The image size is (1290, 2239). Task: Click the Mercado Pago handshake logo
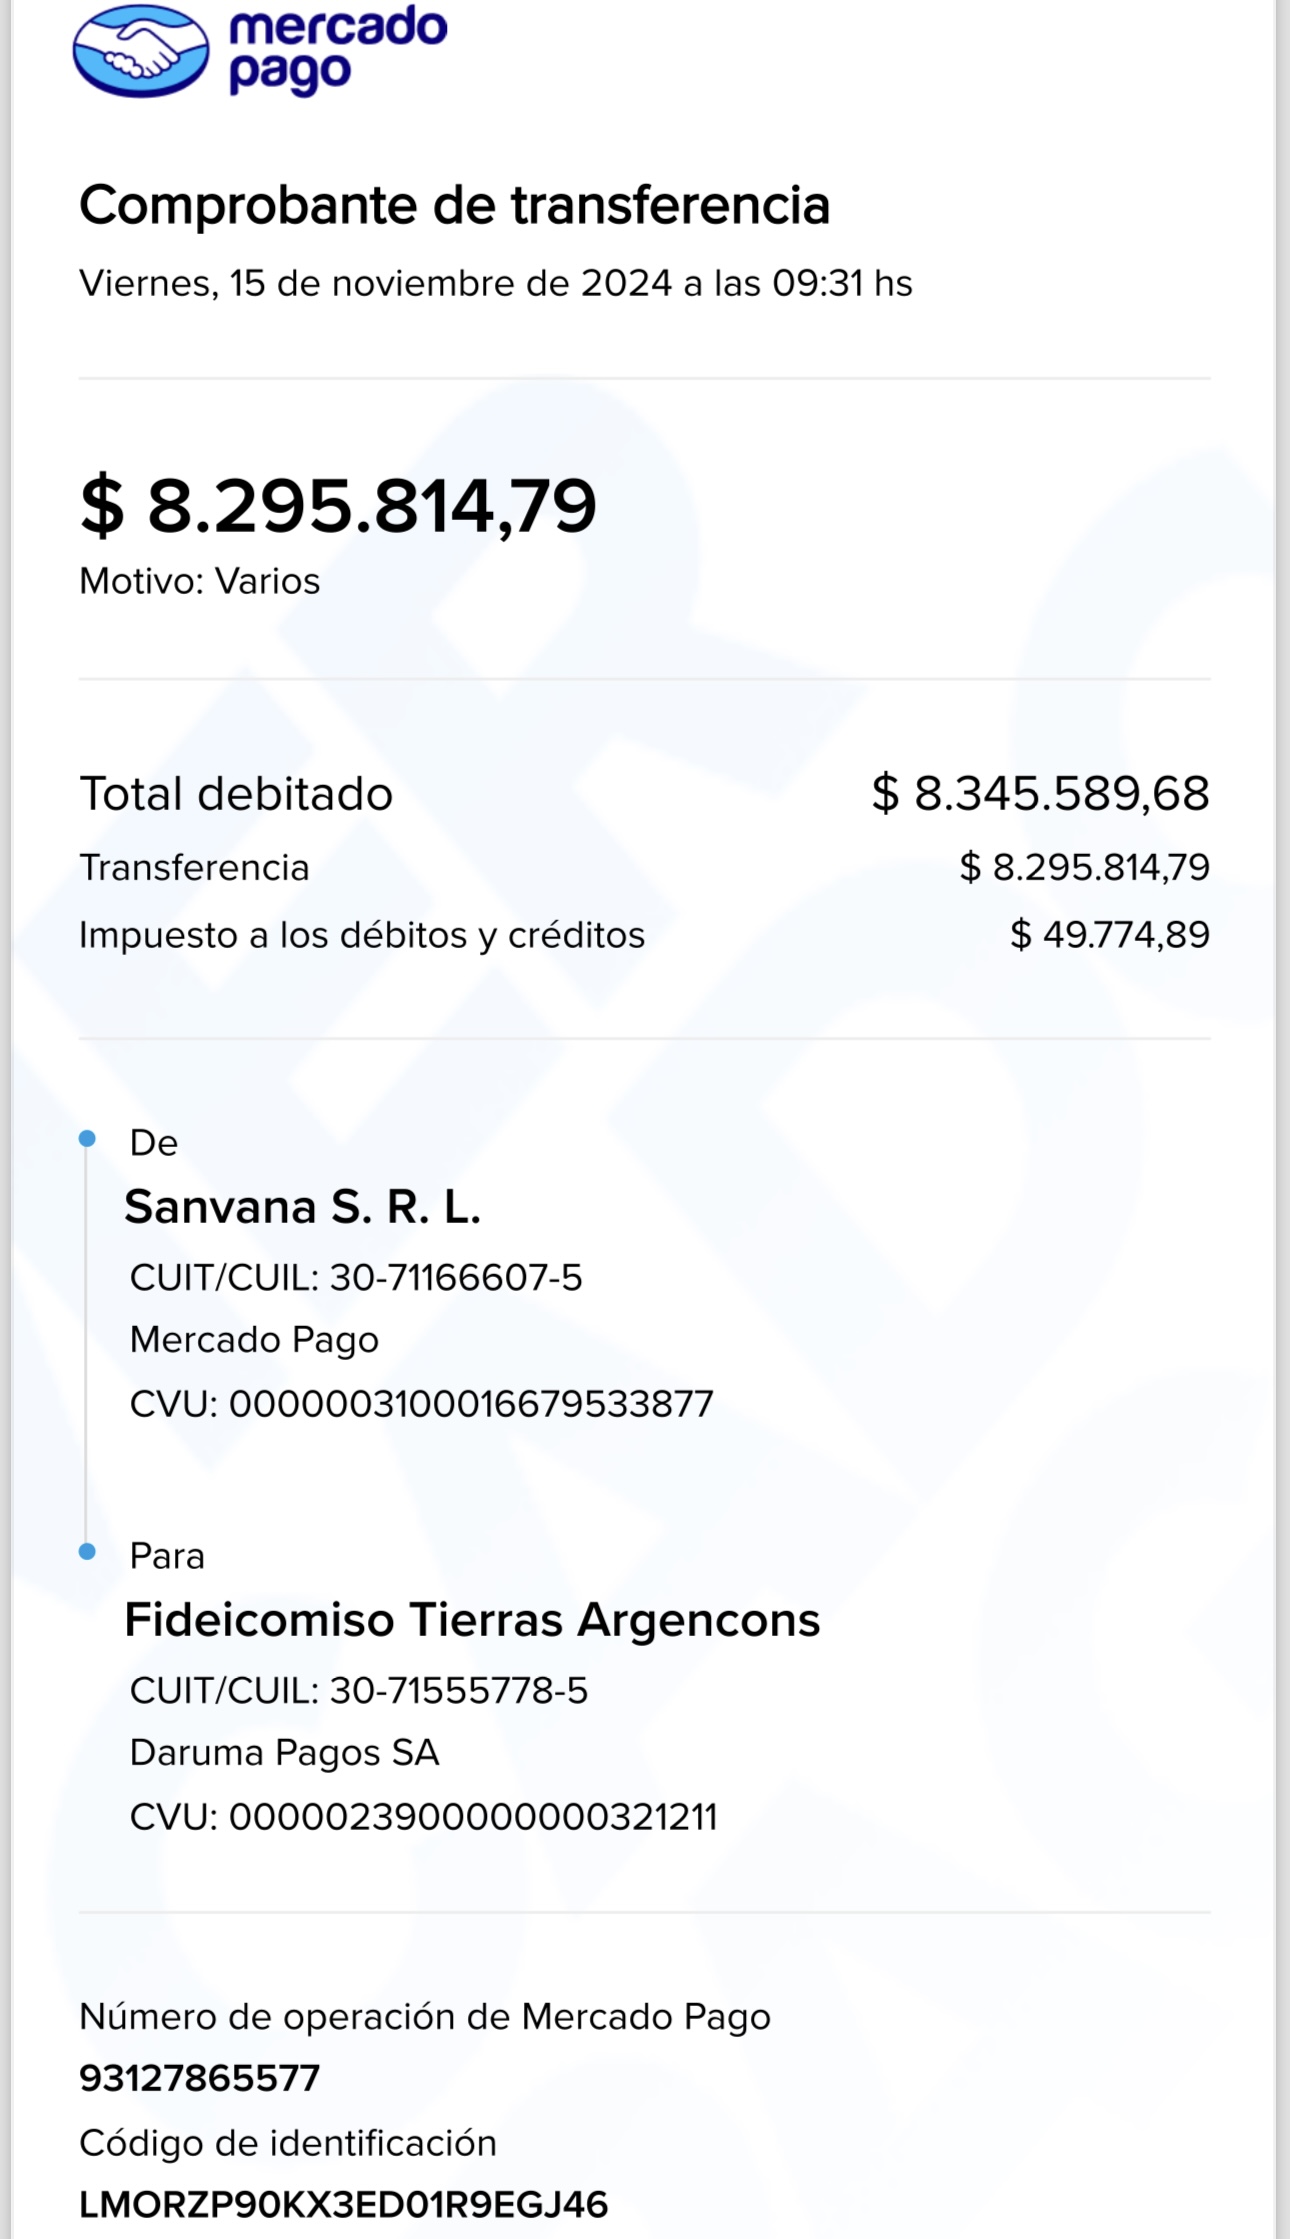(x=141, y=51)
